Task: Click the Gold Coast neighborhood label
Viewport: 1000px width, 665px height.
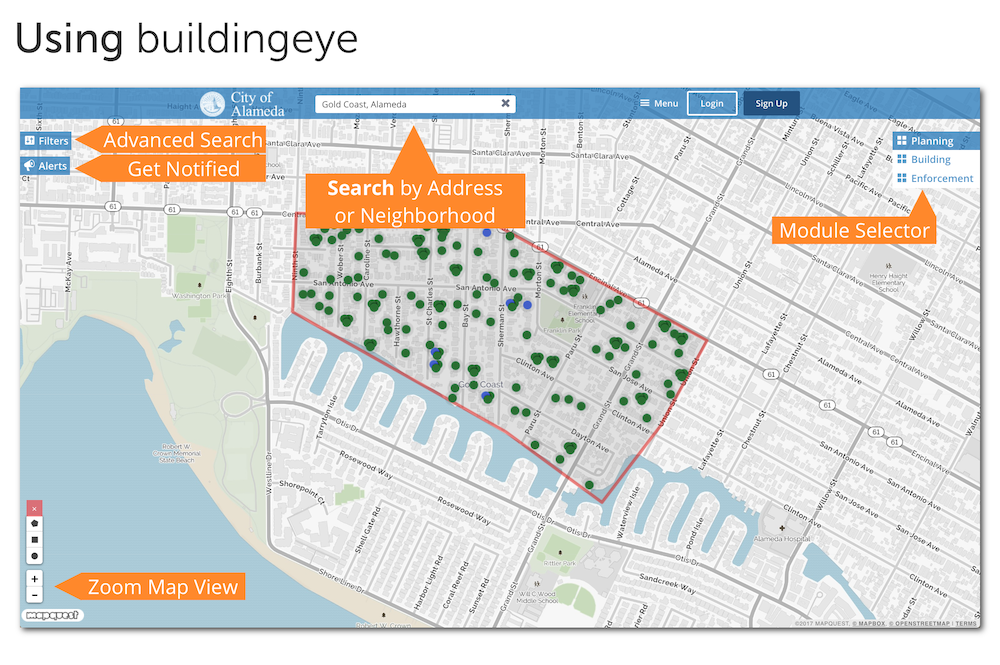Action: 481,384
